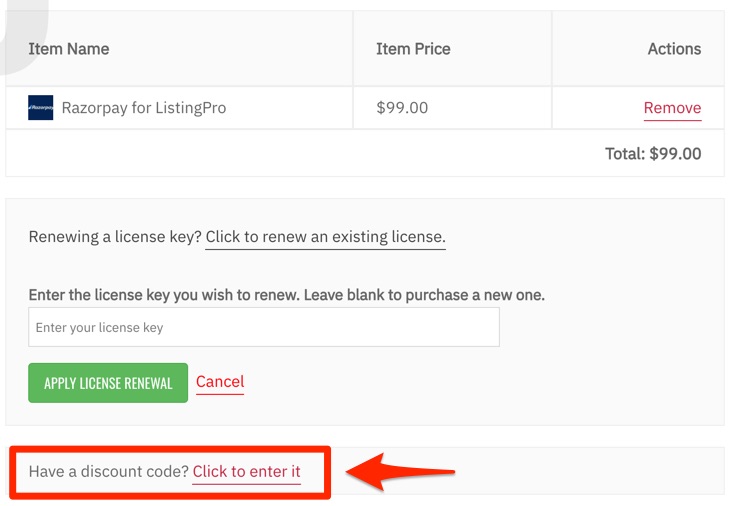Click the Apply License Renewal button
The width and height of the screenshot is (735, 506).
tap(108, 383)
